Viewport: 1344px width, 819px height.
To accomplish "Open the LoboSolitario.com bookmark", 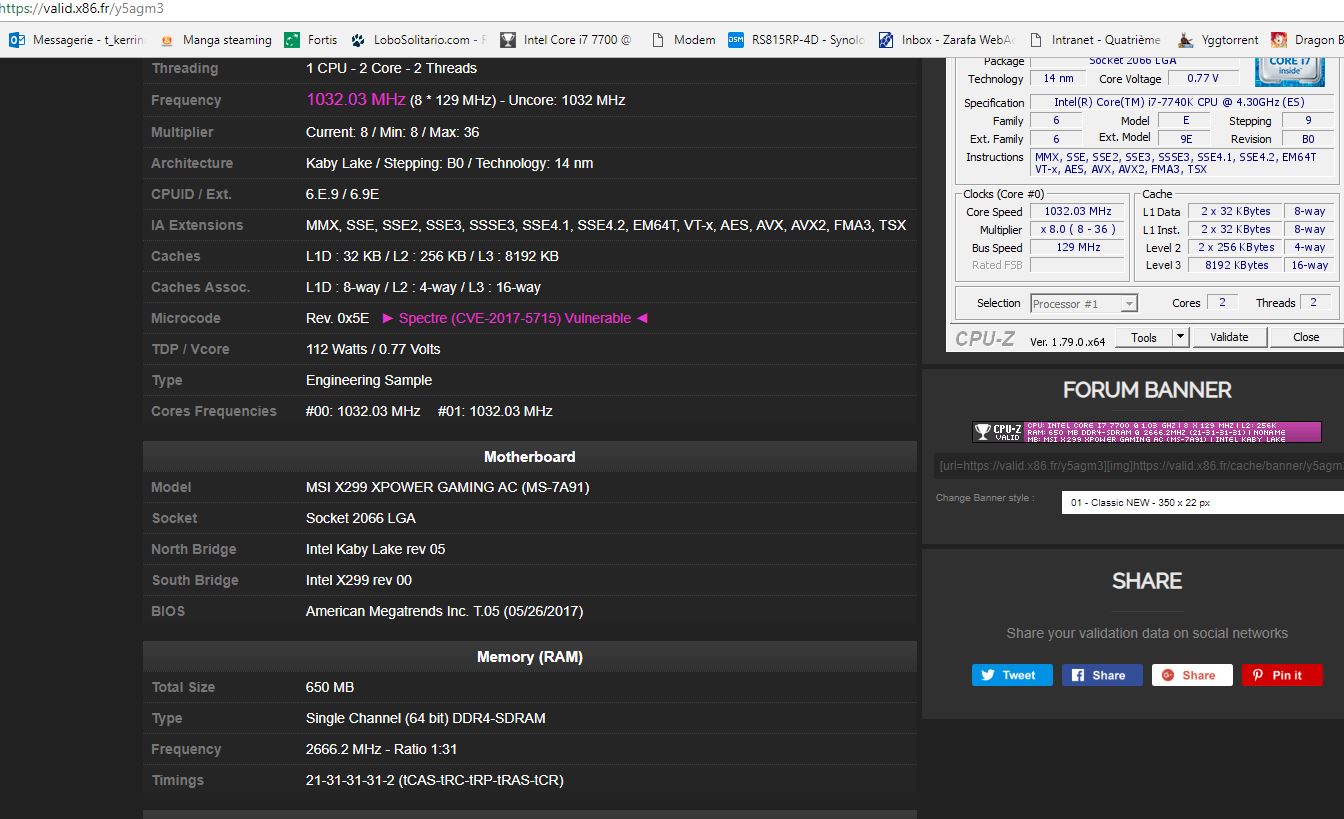I will tap(418, 40).
